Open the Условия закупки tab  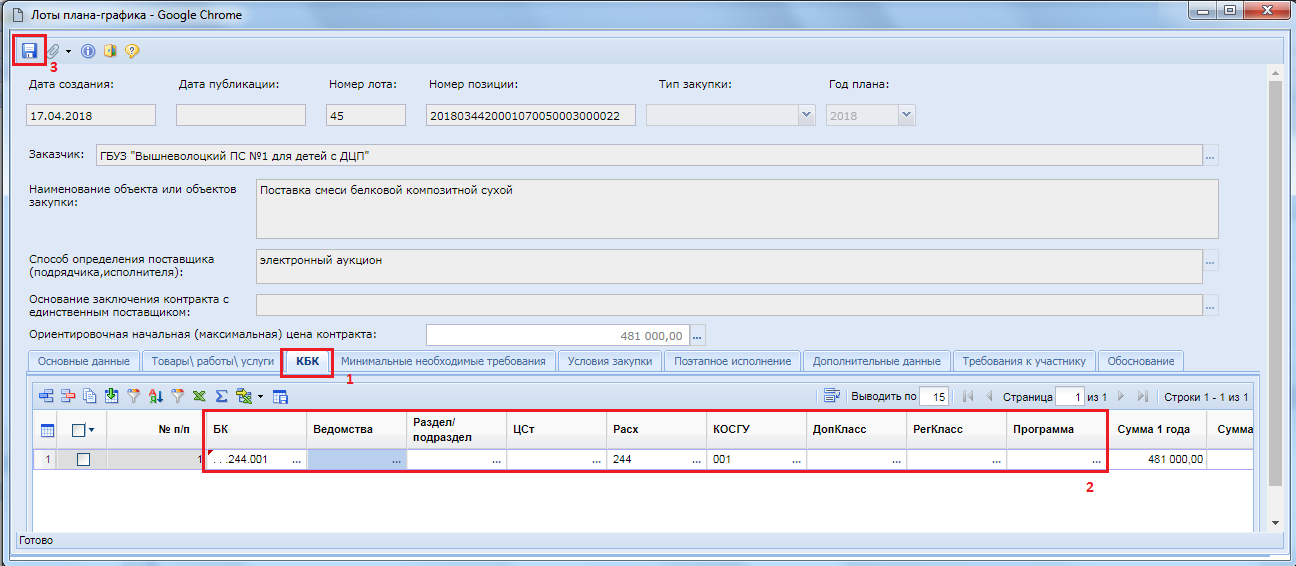(x=610, y=361)
